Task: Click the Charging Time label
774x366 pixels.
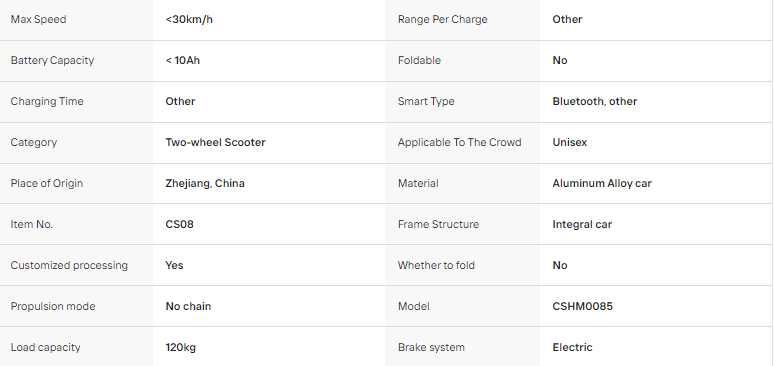Action: [47, 101]
